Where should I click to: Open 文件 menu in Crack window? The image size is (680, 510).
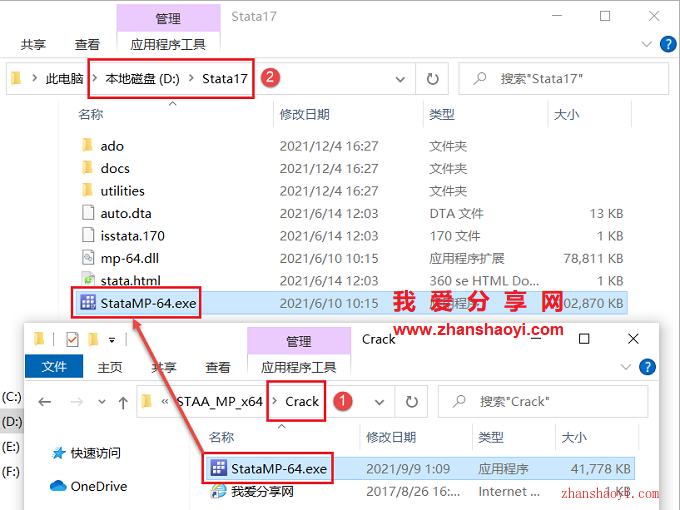click(54, 366)
